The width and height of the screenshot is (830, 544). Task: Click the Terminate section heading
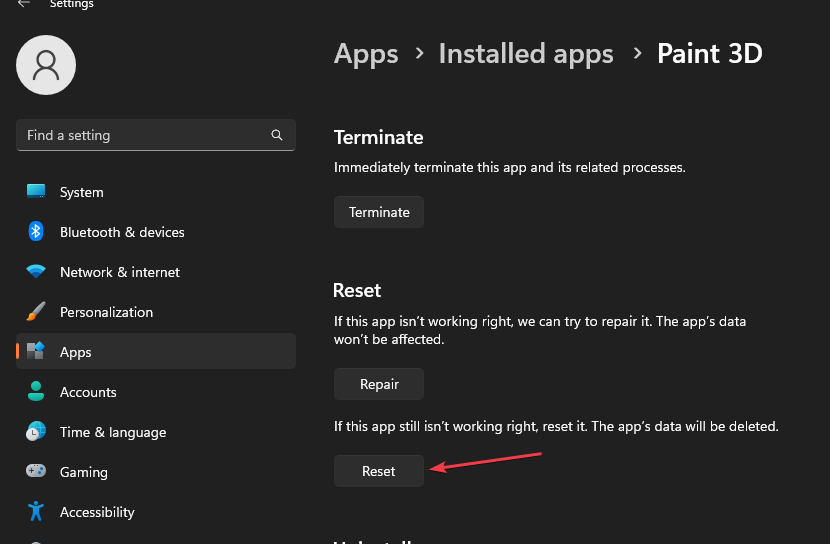pyautogui.click(x=378, y=138)
